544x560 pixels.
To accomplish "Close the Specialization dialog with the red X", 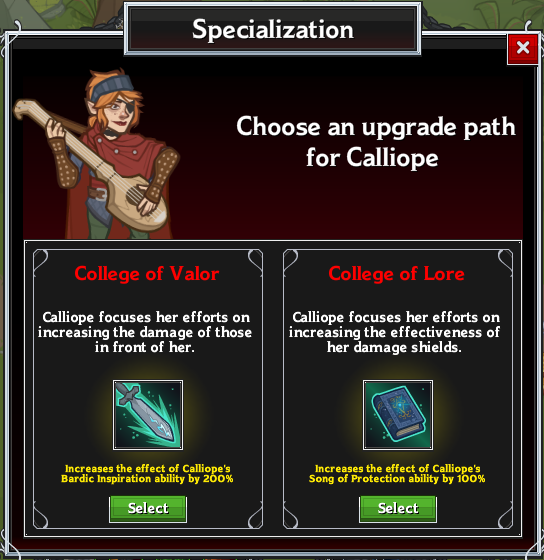I will tap(523, 49).
